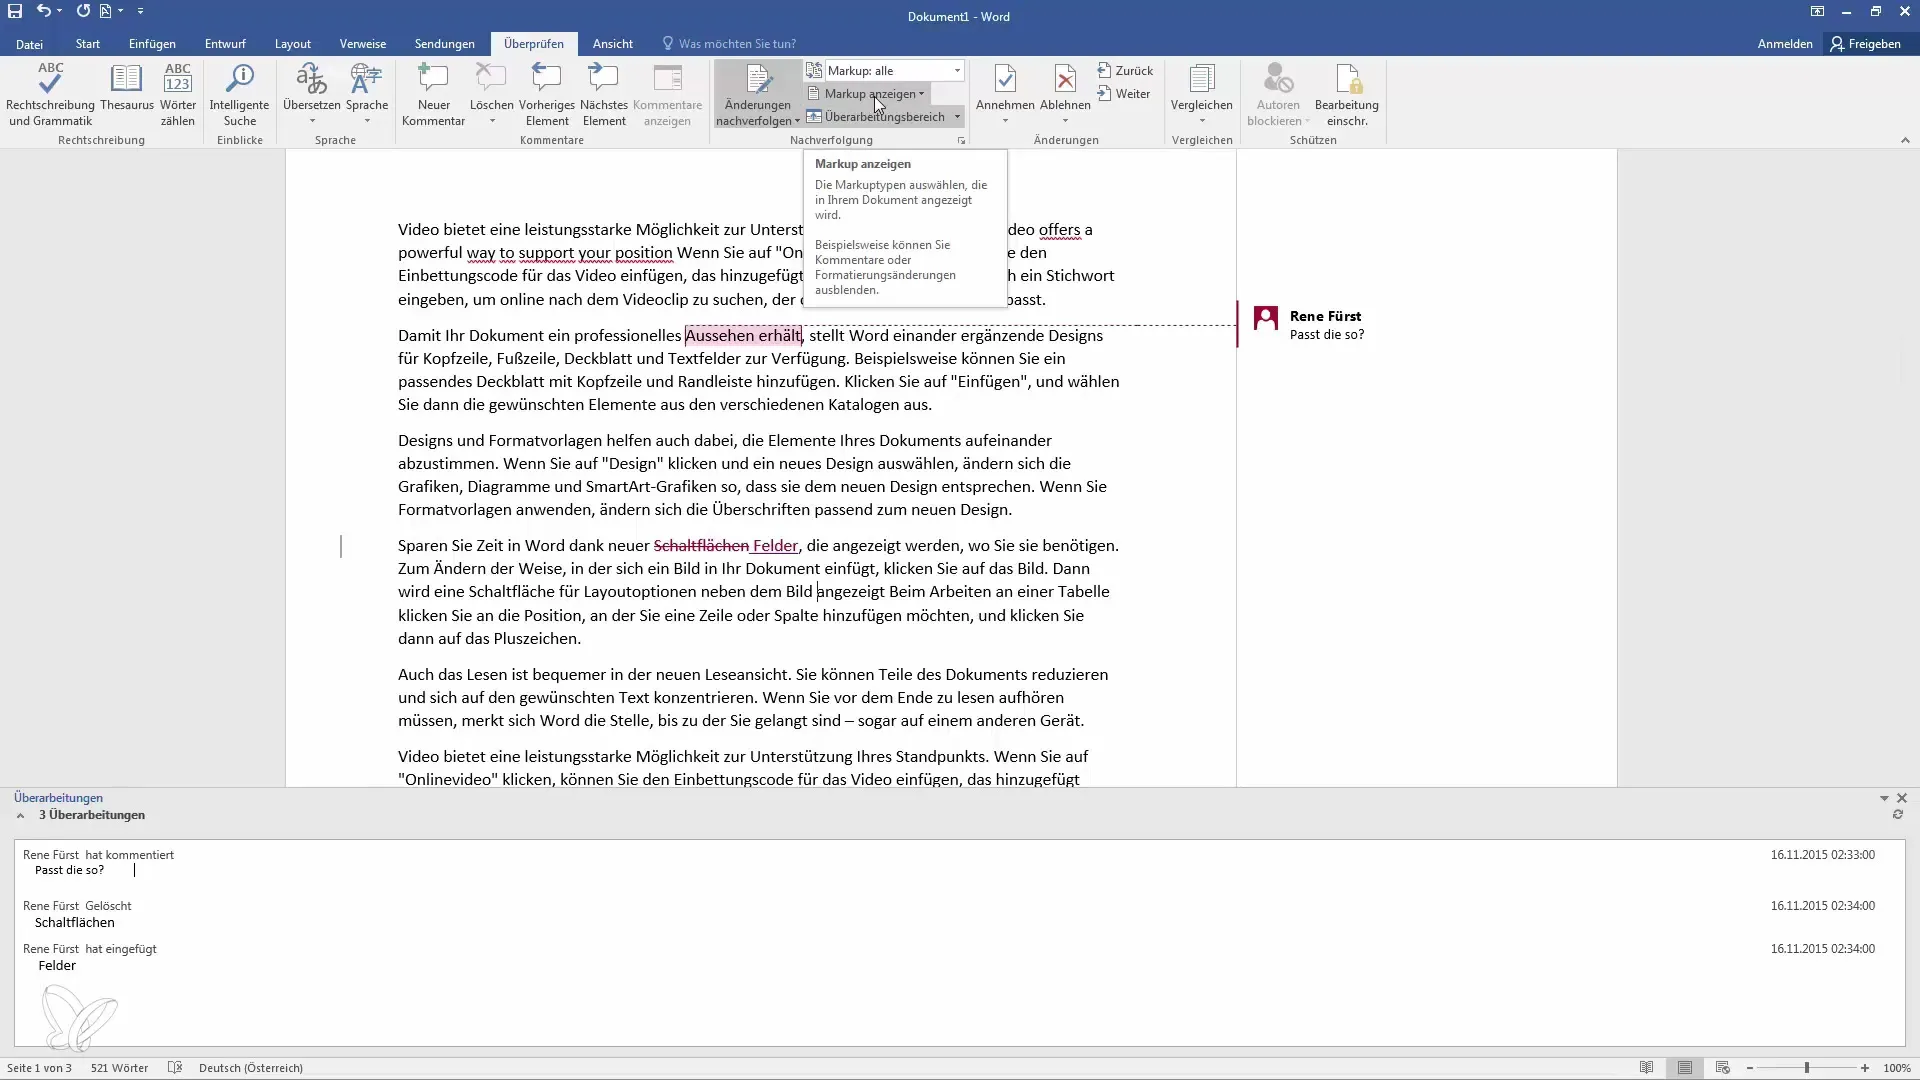Click the redo/repeat icon
The height and width of the screenshot is (1080, 1920).
click(x=83, y=11)
